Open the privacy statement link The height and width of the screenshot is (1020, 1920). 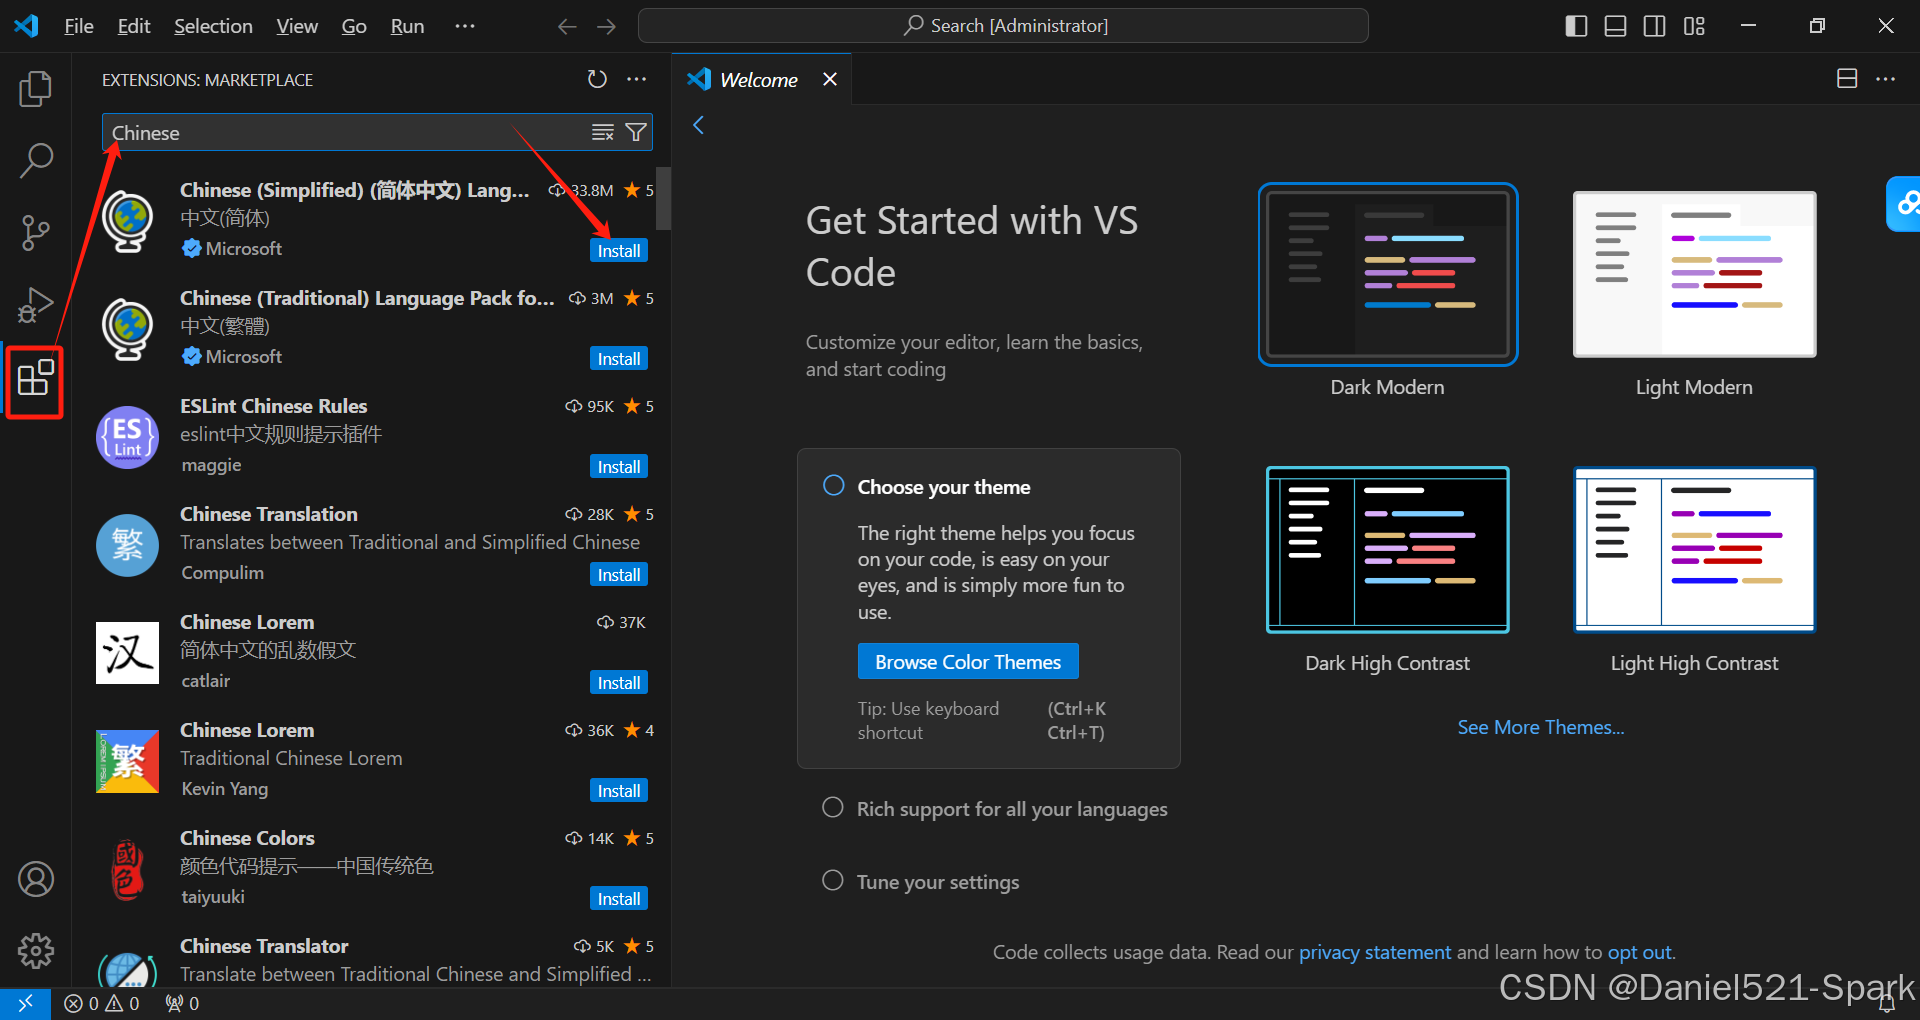(1375, 952)
